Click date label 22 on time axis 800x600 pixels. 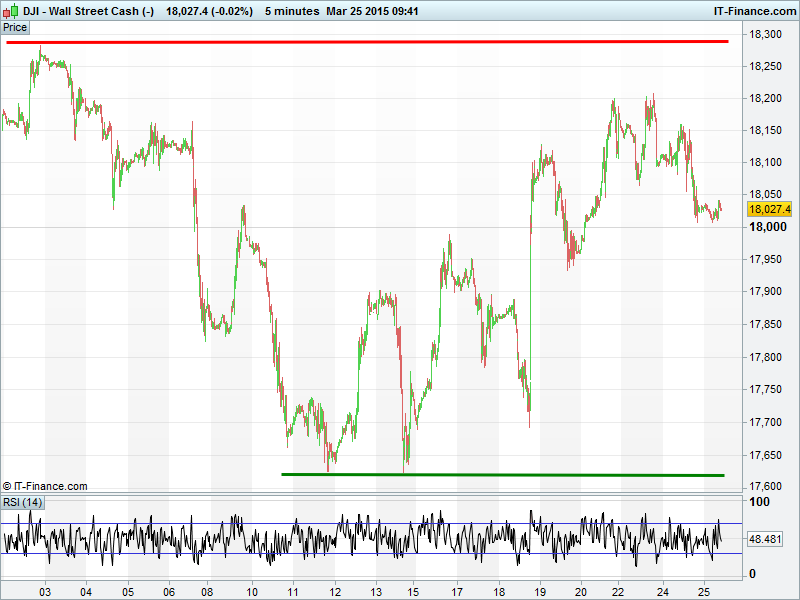(x=621, y=591)
